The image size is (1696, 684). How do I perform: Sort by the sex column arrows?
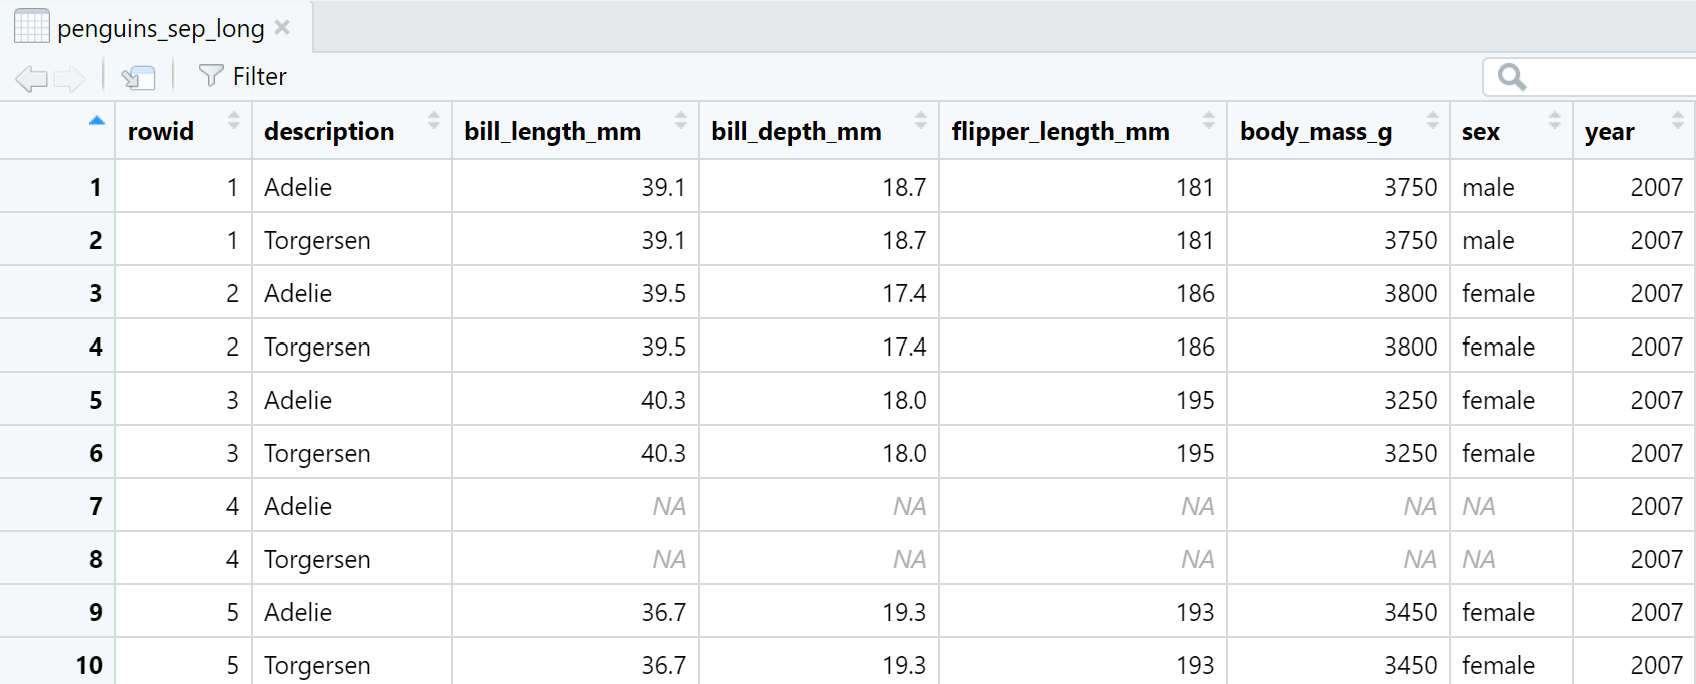coord(1554,121)
